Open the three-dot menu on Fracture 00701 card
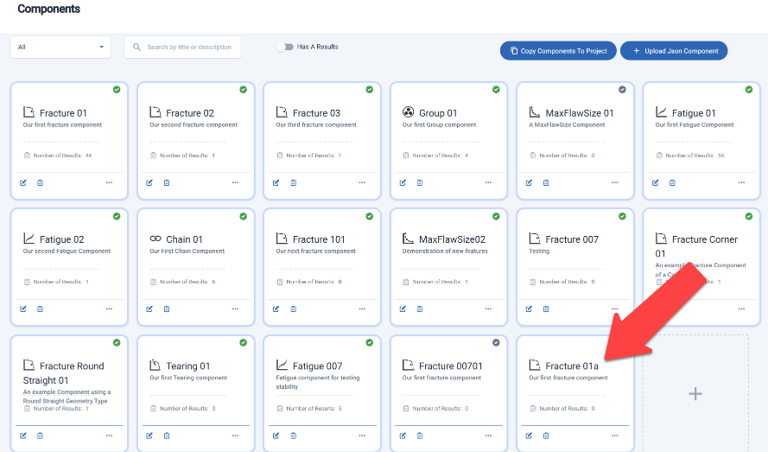 [x=489, y=435]
